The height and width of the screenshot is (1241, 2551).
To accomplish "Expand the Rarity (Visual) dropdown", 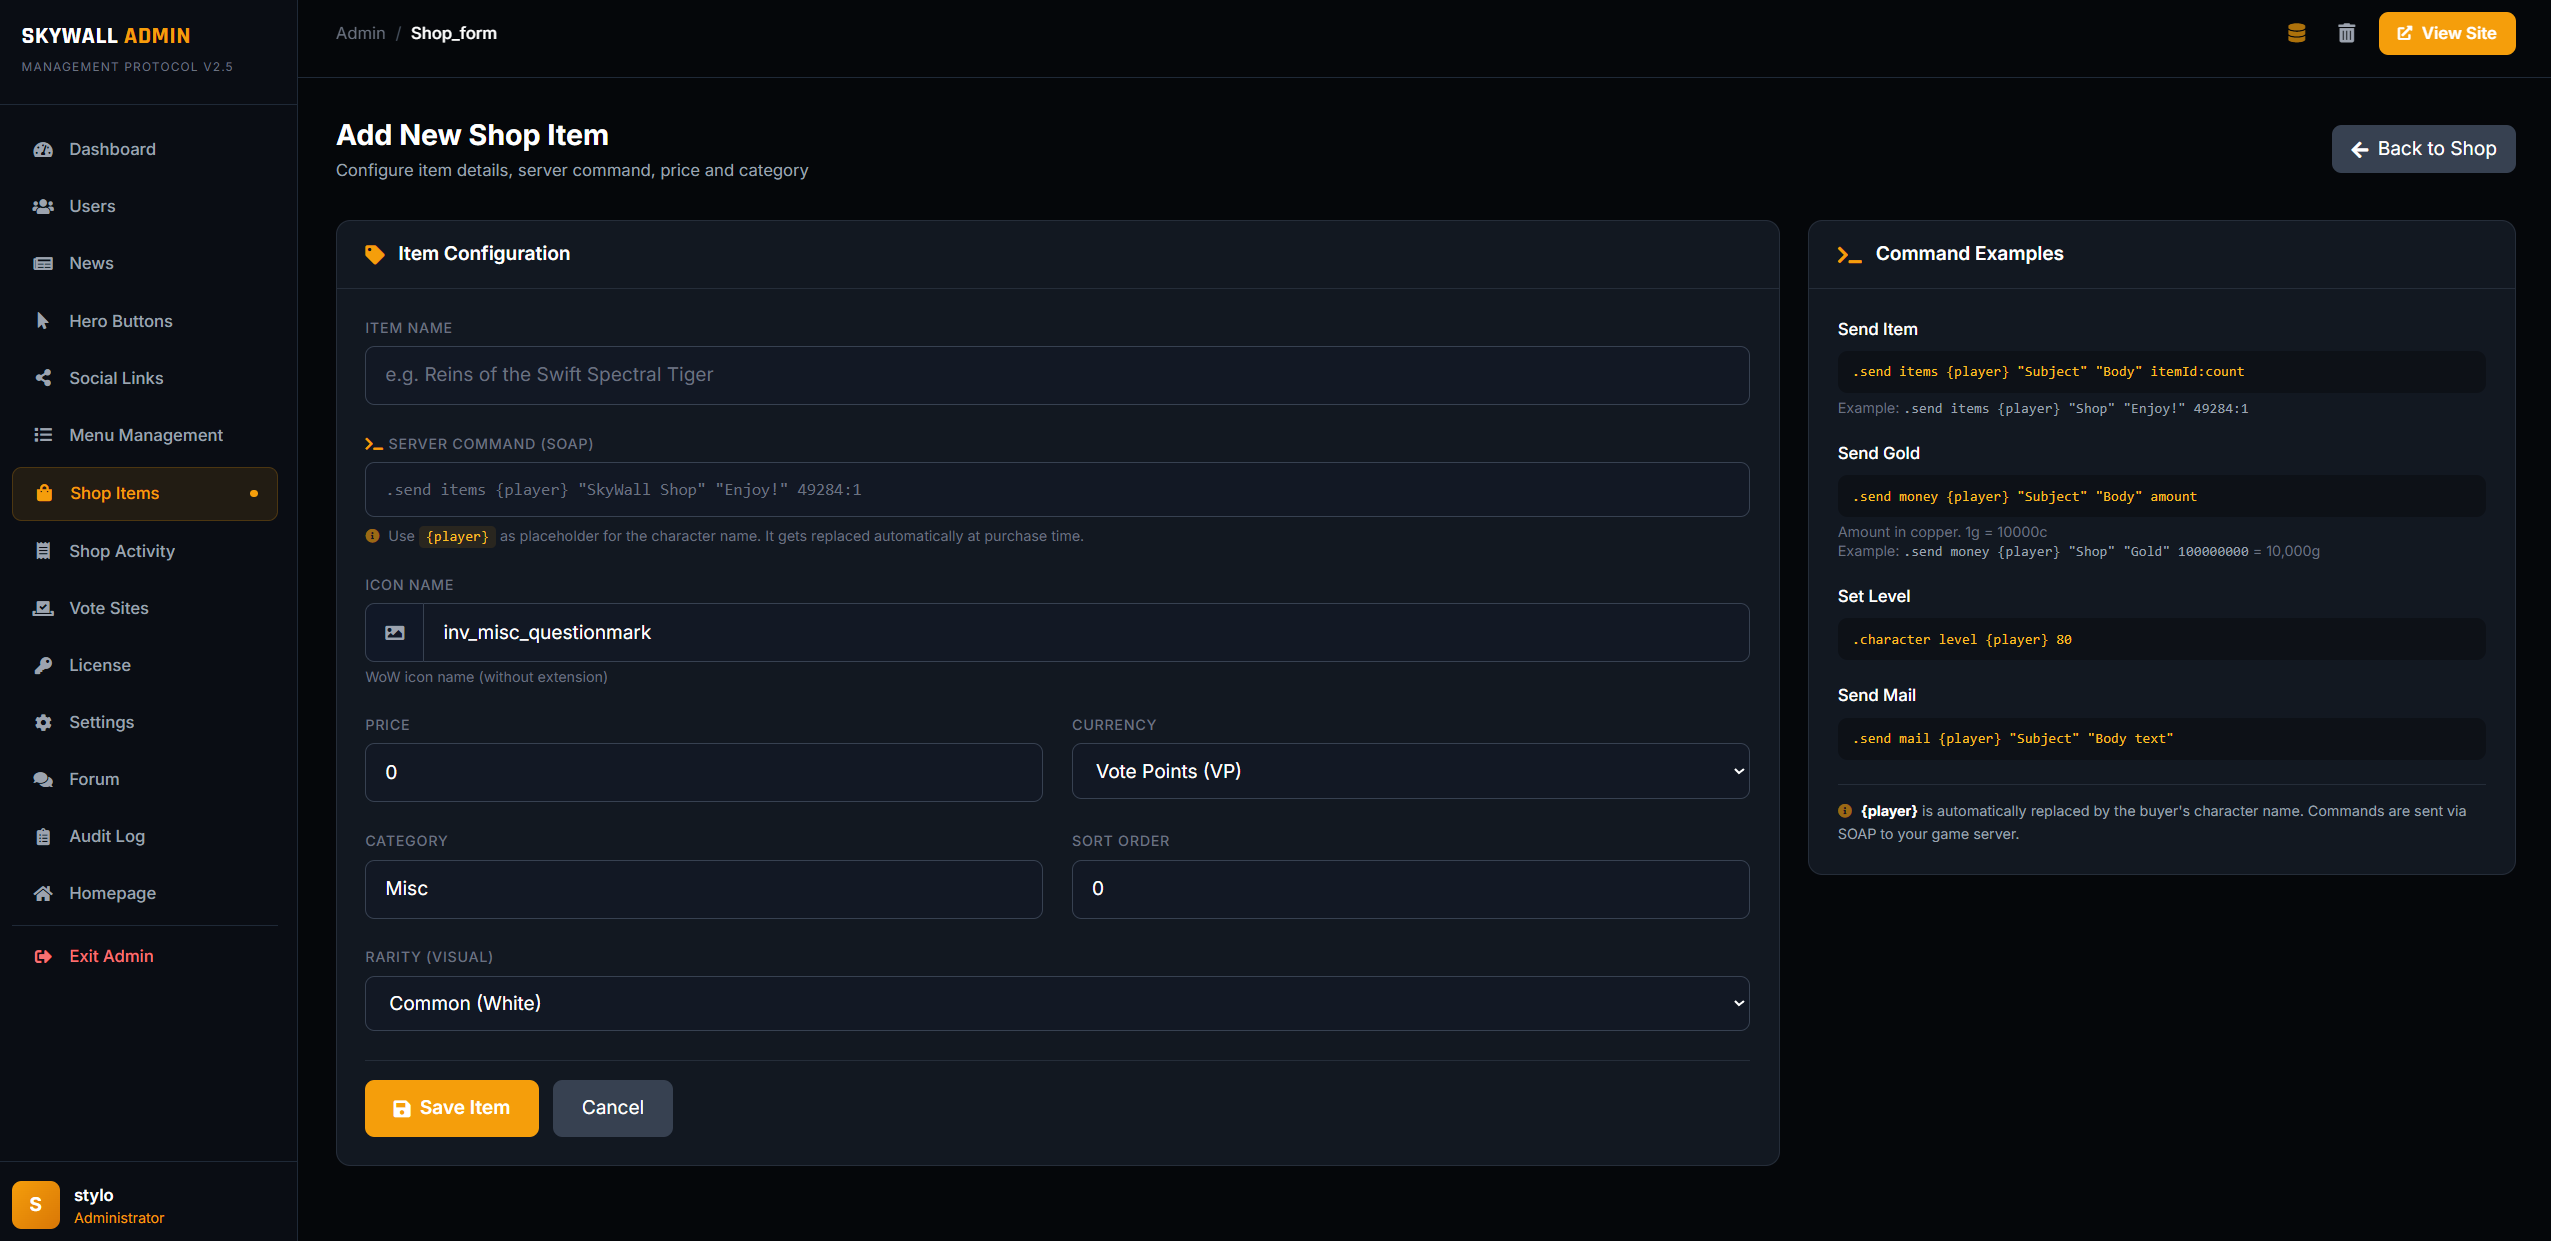I will (x=1056, y=1003).
